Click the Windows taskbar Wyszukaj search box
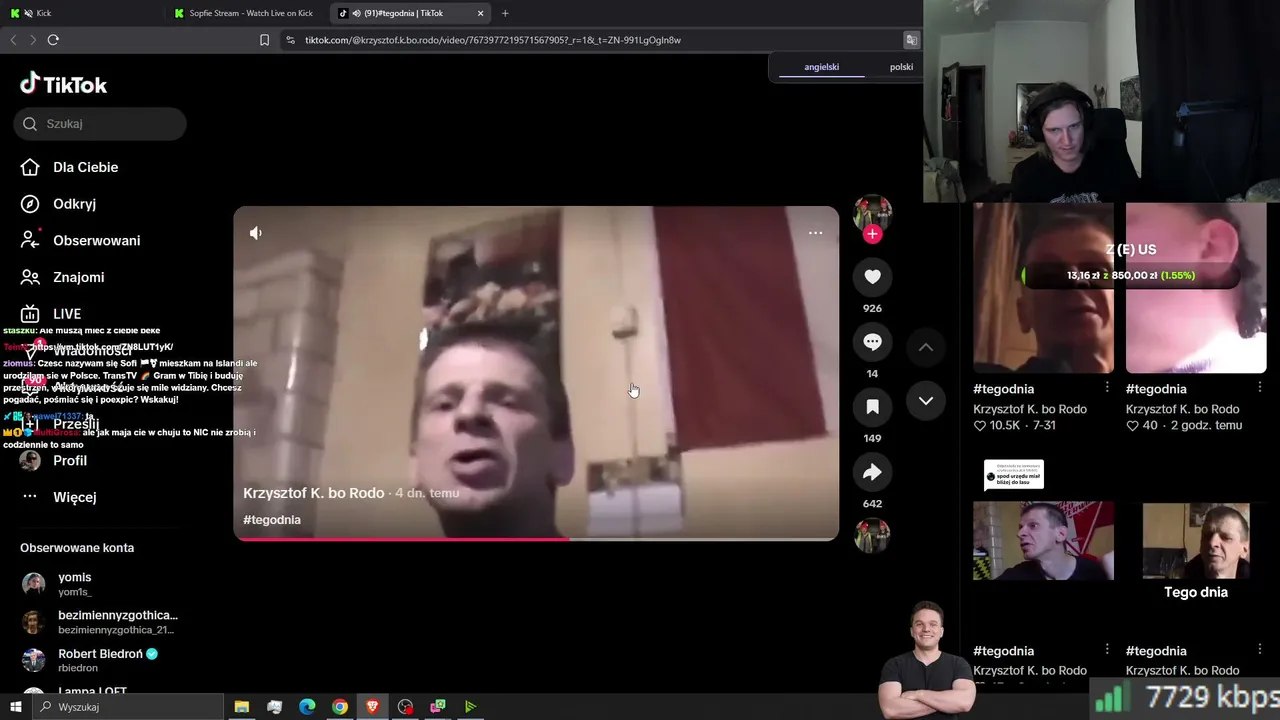 (128, 707)
